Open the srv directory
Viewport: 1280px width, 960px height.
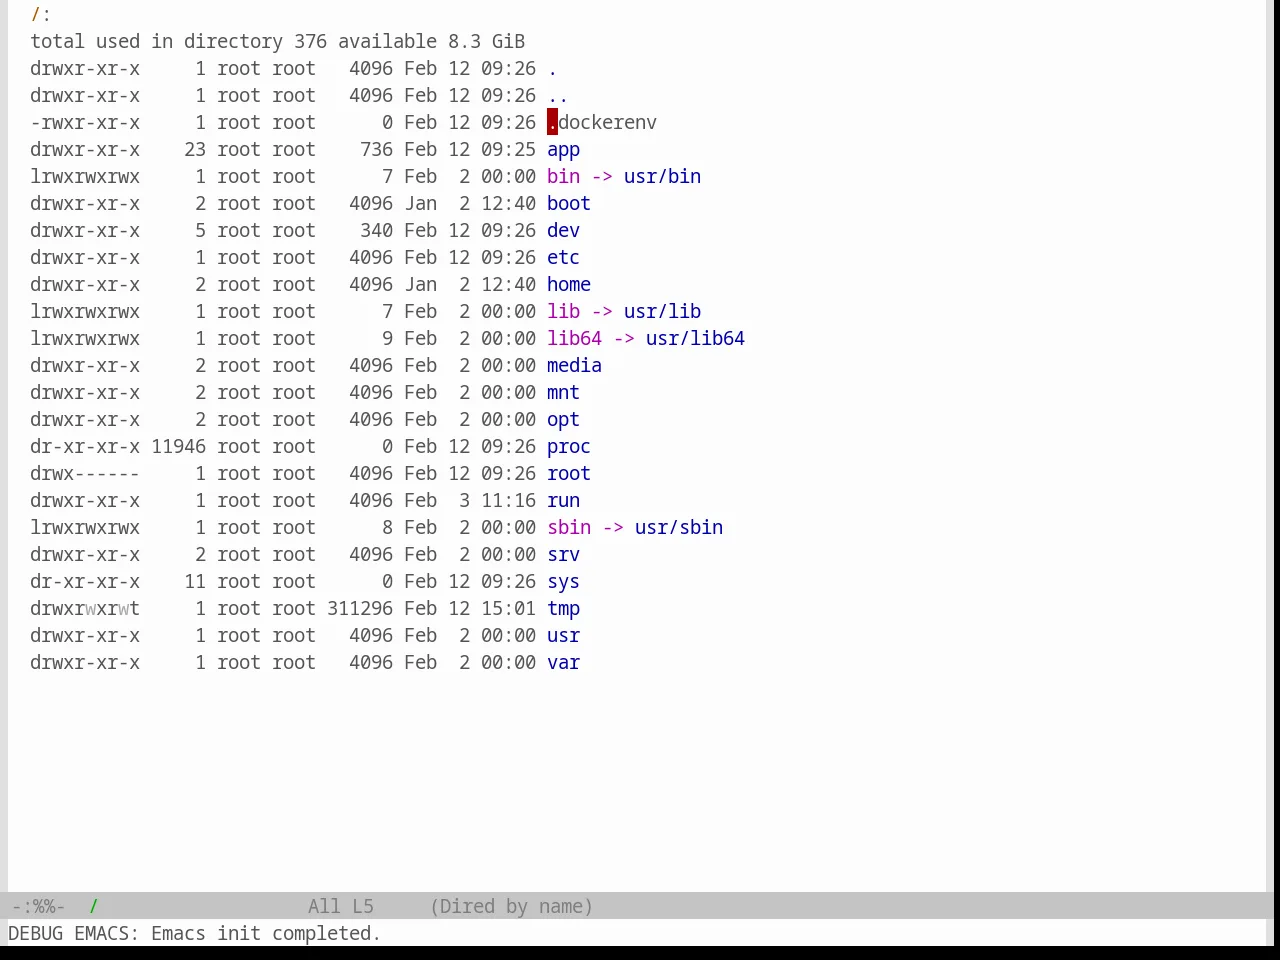point(563,555)
